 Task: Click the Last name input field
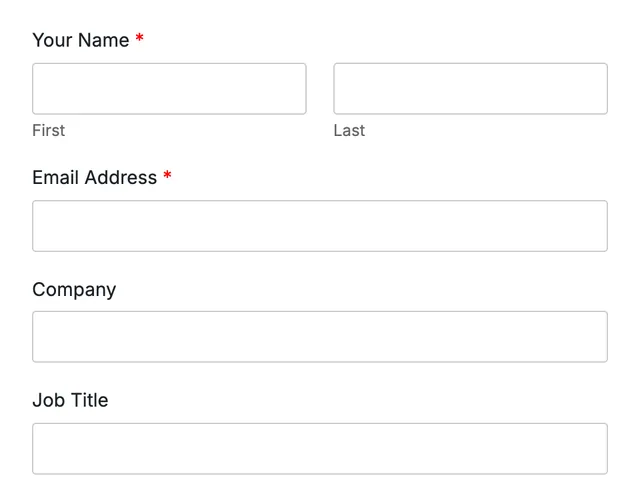click(471, 89)
